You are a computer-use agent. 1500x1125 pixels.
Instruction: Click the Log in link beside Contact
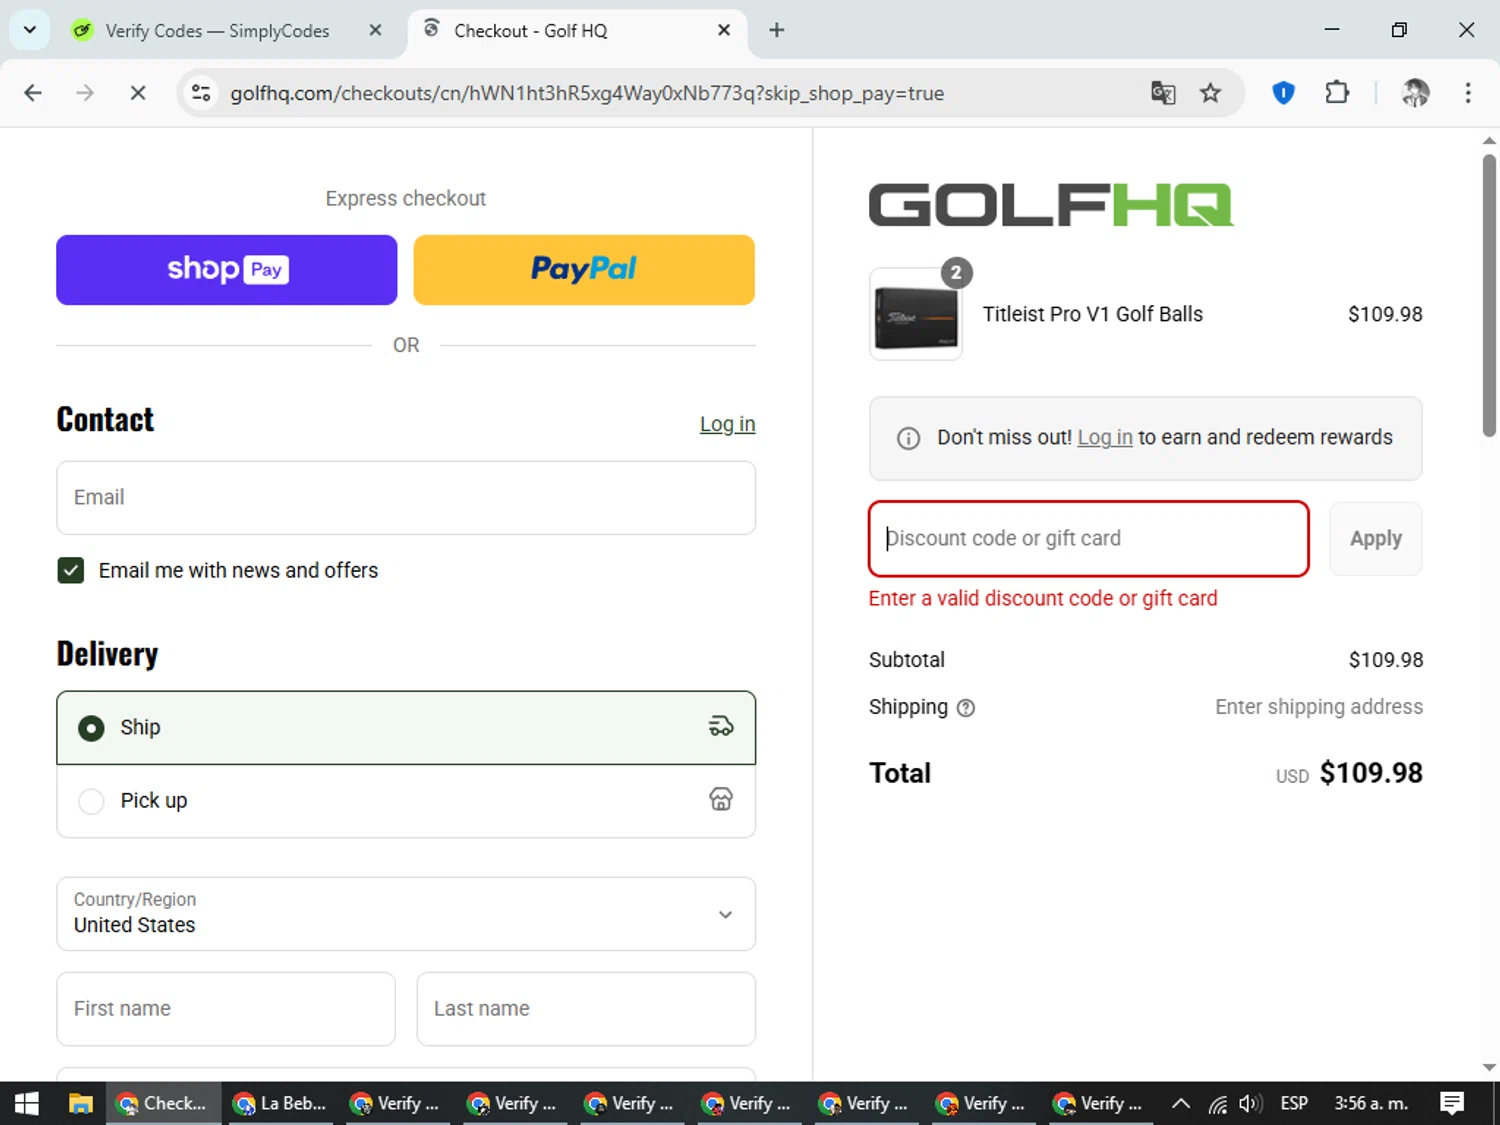pyautogui.click(x=727, y=424)
